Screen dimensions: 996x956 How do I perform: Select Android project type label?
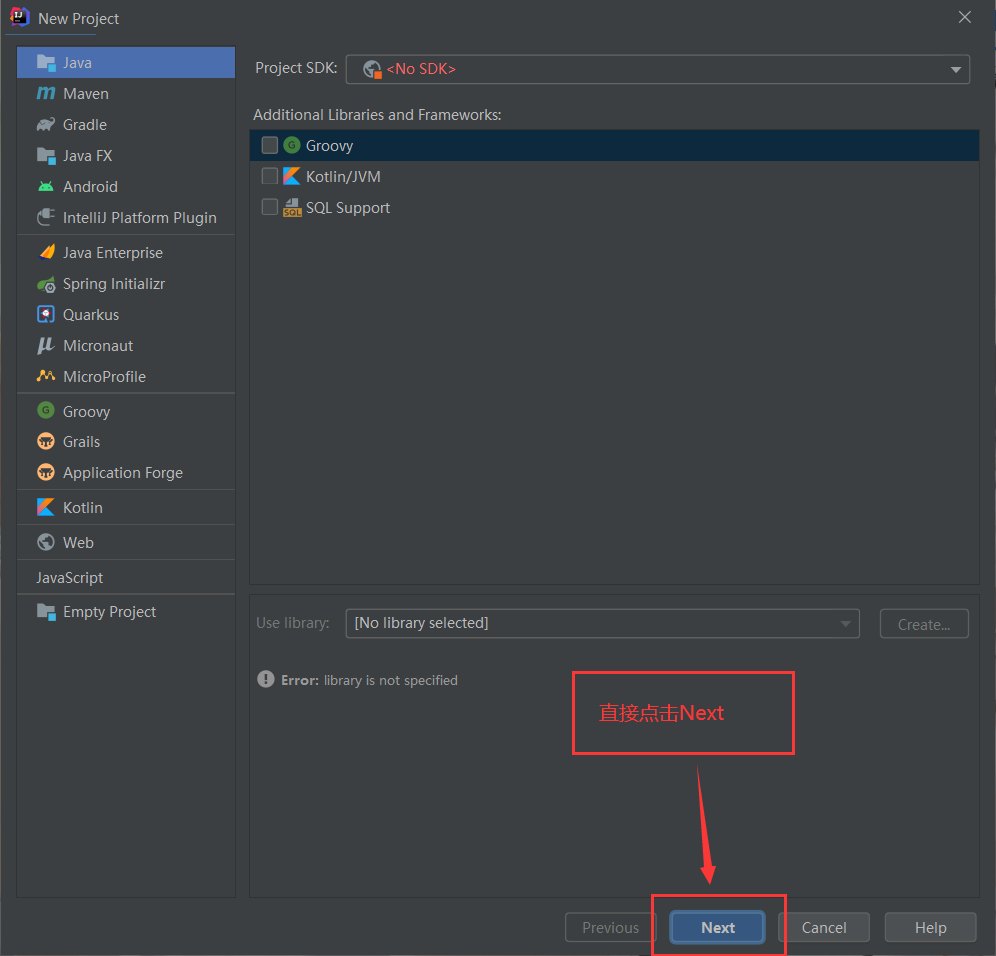(x=90, y=187)
